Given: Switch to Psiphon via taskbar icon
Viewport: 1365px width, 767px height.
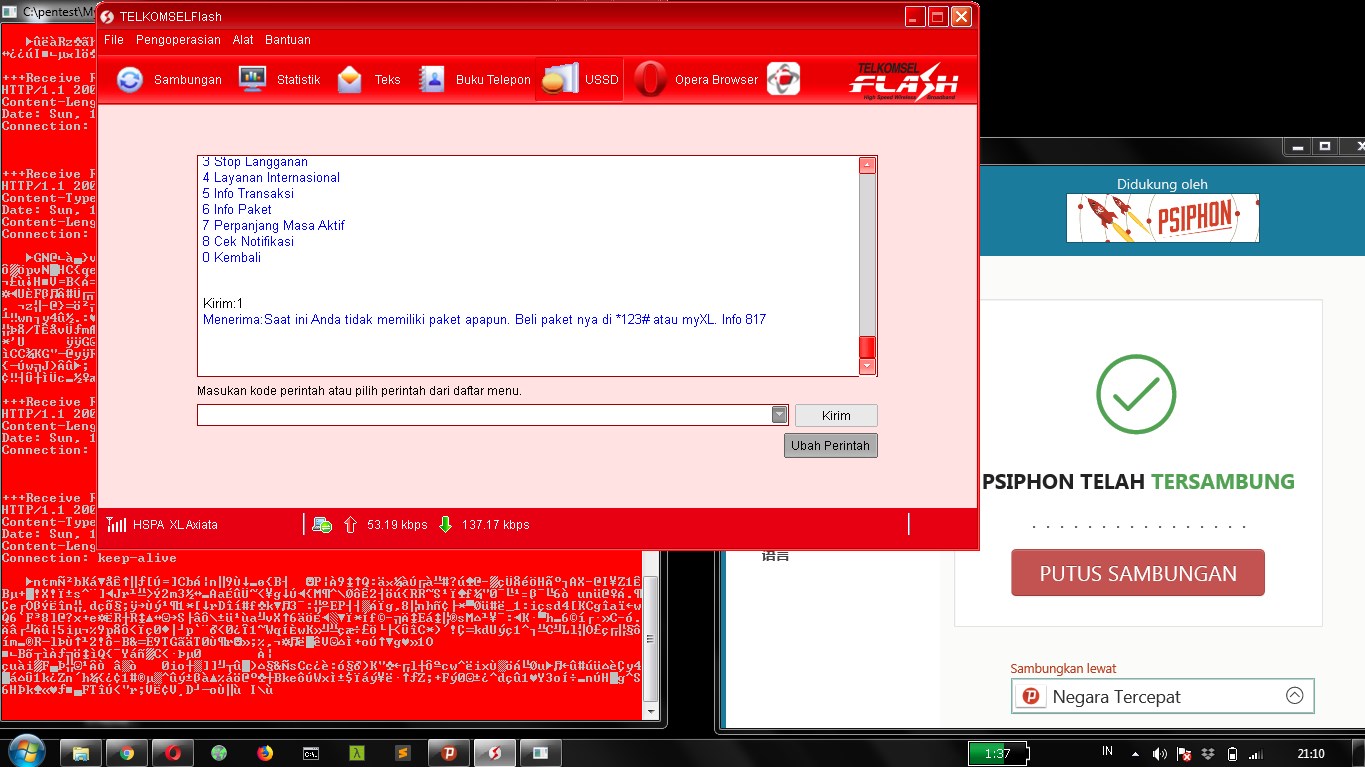Looking at the screenshot, I should pyautogui.click(x=449, y=753).
